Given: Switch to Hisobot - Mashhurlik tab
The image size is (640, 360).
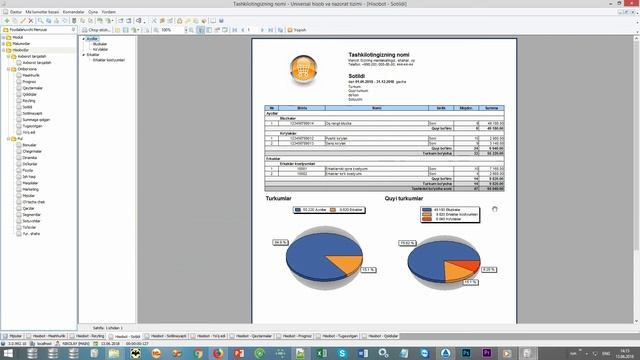Looking at the screenshot, I should [x=46, y=336].
